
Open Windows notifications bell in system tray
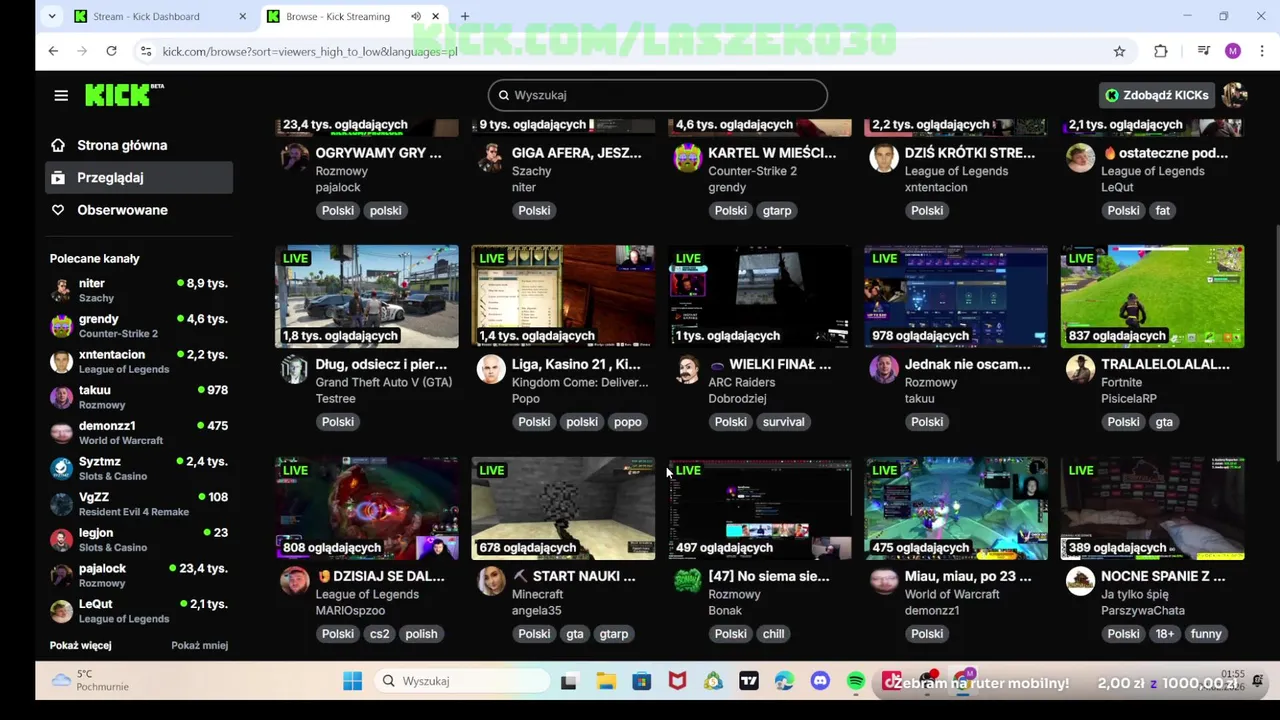click(1257, 681)
